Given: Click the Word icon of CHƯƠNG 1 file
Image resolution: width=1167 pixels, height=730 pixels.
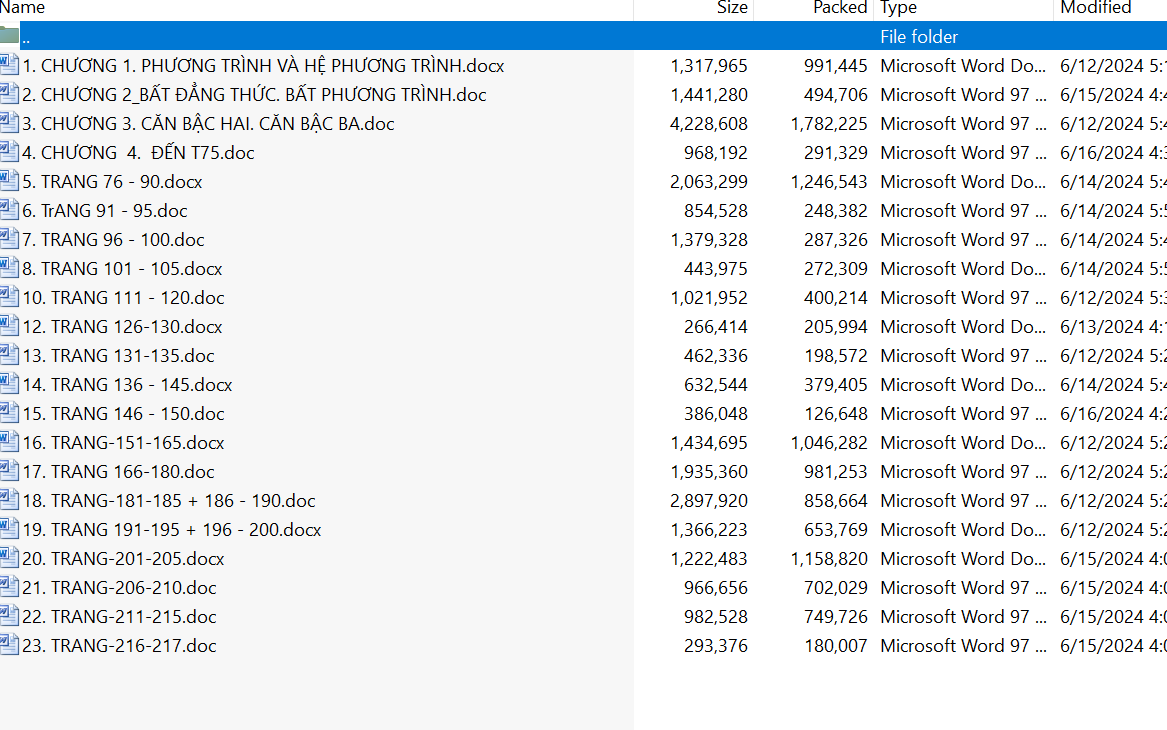Looking at the screenshot, I should [x=9, y=66].
